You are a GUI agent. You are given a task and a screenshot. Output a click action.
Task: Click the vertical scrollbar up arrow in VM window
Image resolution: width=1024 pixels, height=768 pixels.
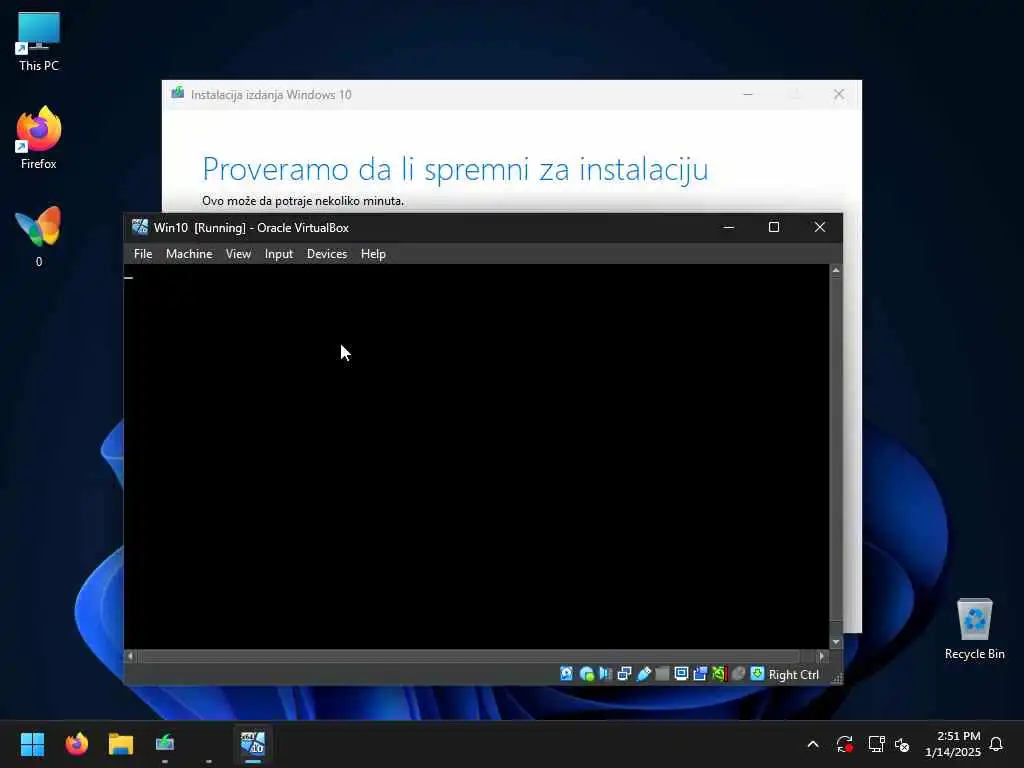pos(836,270)
